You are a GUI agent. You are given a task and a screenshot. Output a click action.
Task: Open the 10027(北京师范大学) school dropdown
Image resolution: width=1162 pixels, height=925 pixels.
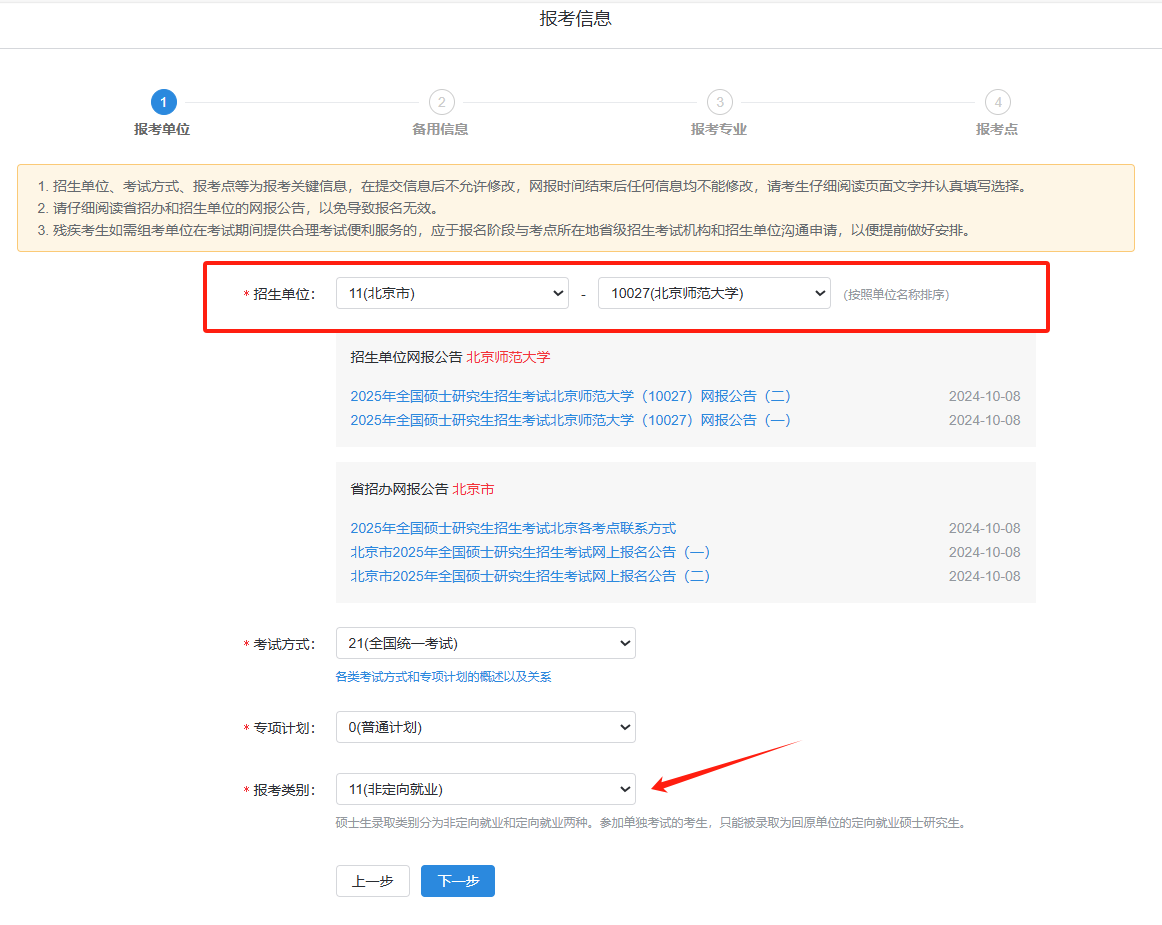click(x=714, y=293)
